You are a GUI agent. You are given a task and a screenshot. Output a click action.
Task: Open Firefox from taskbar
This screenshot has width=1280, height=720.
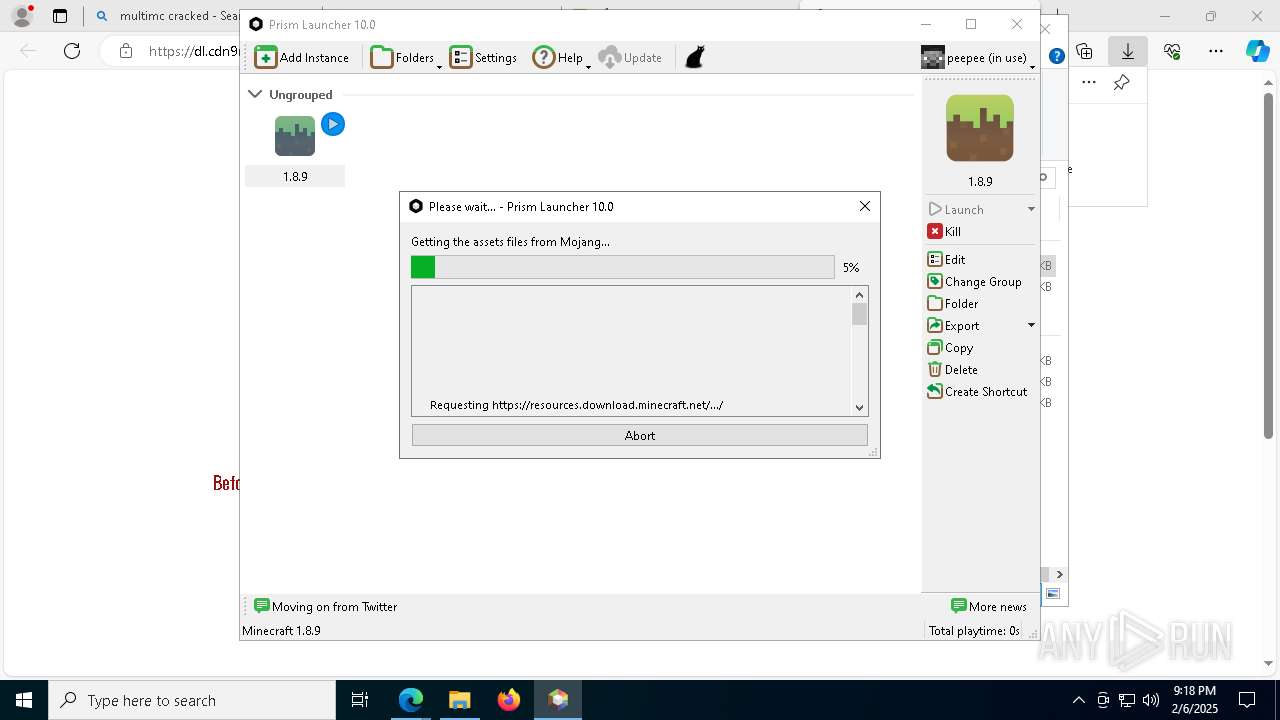pos(509,700)
